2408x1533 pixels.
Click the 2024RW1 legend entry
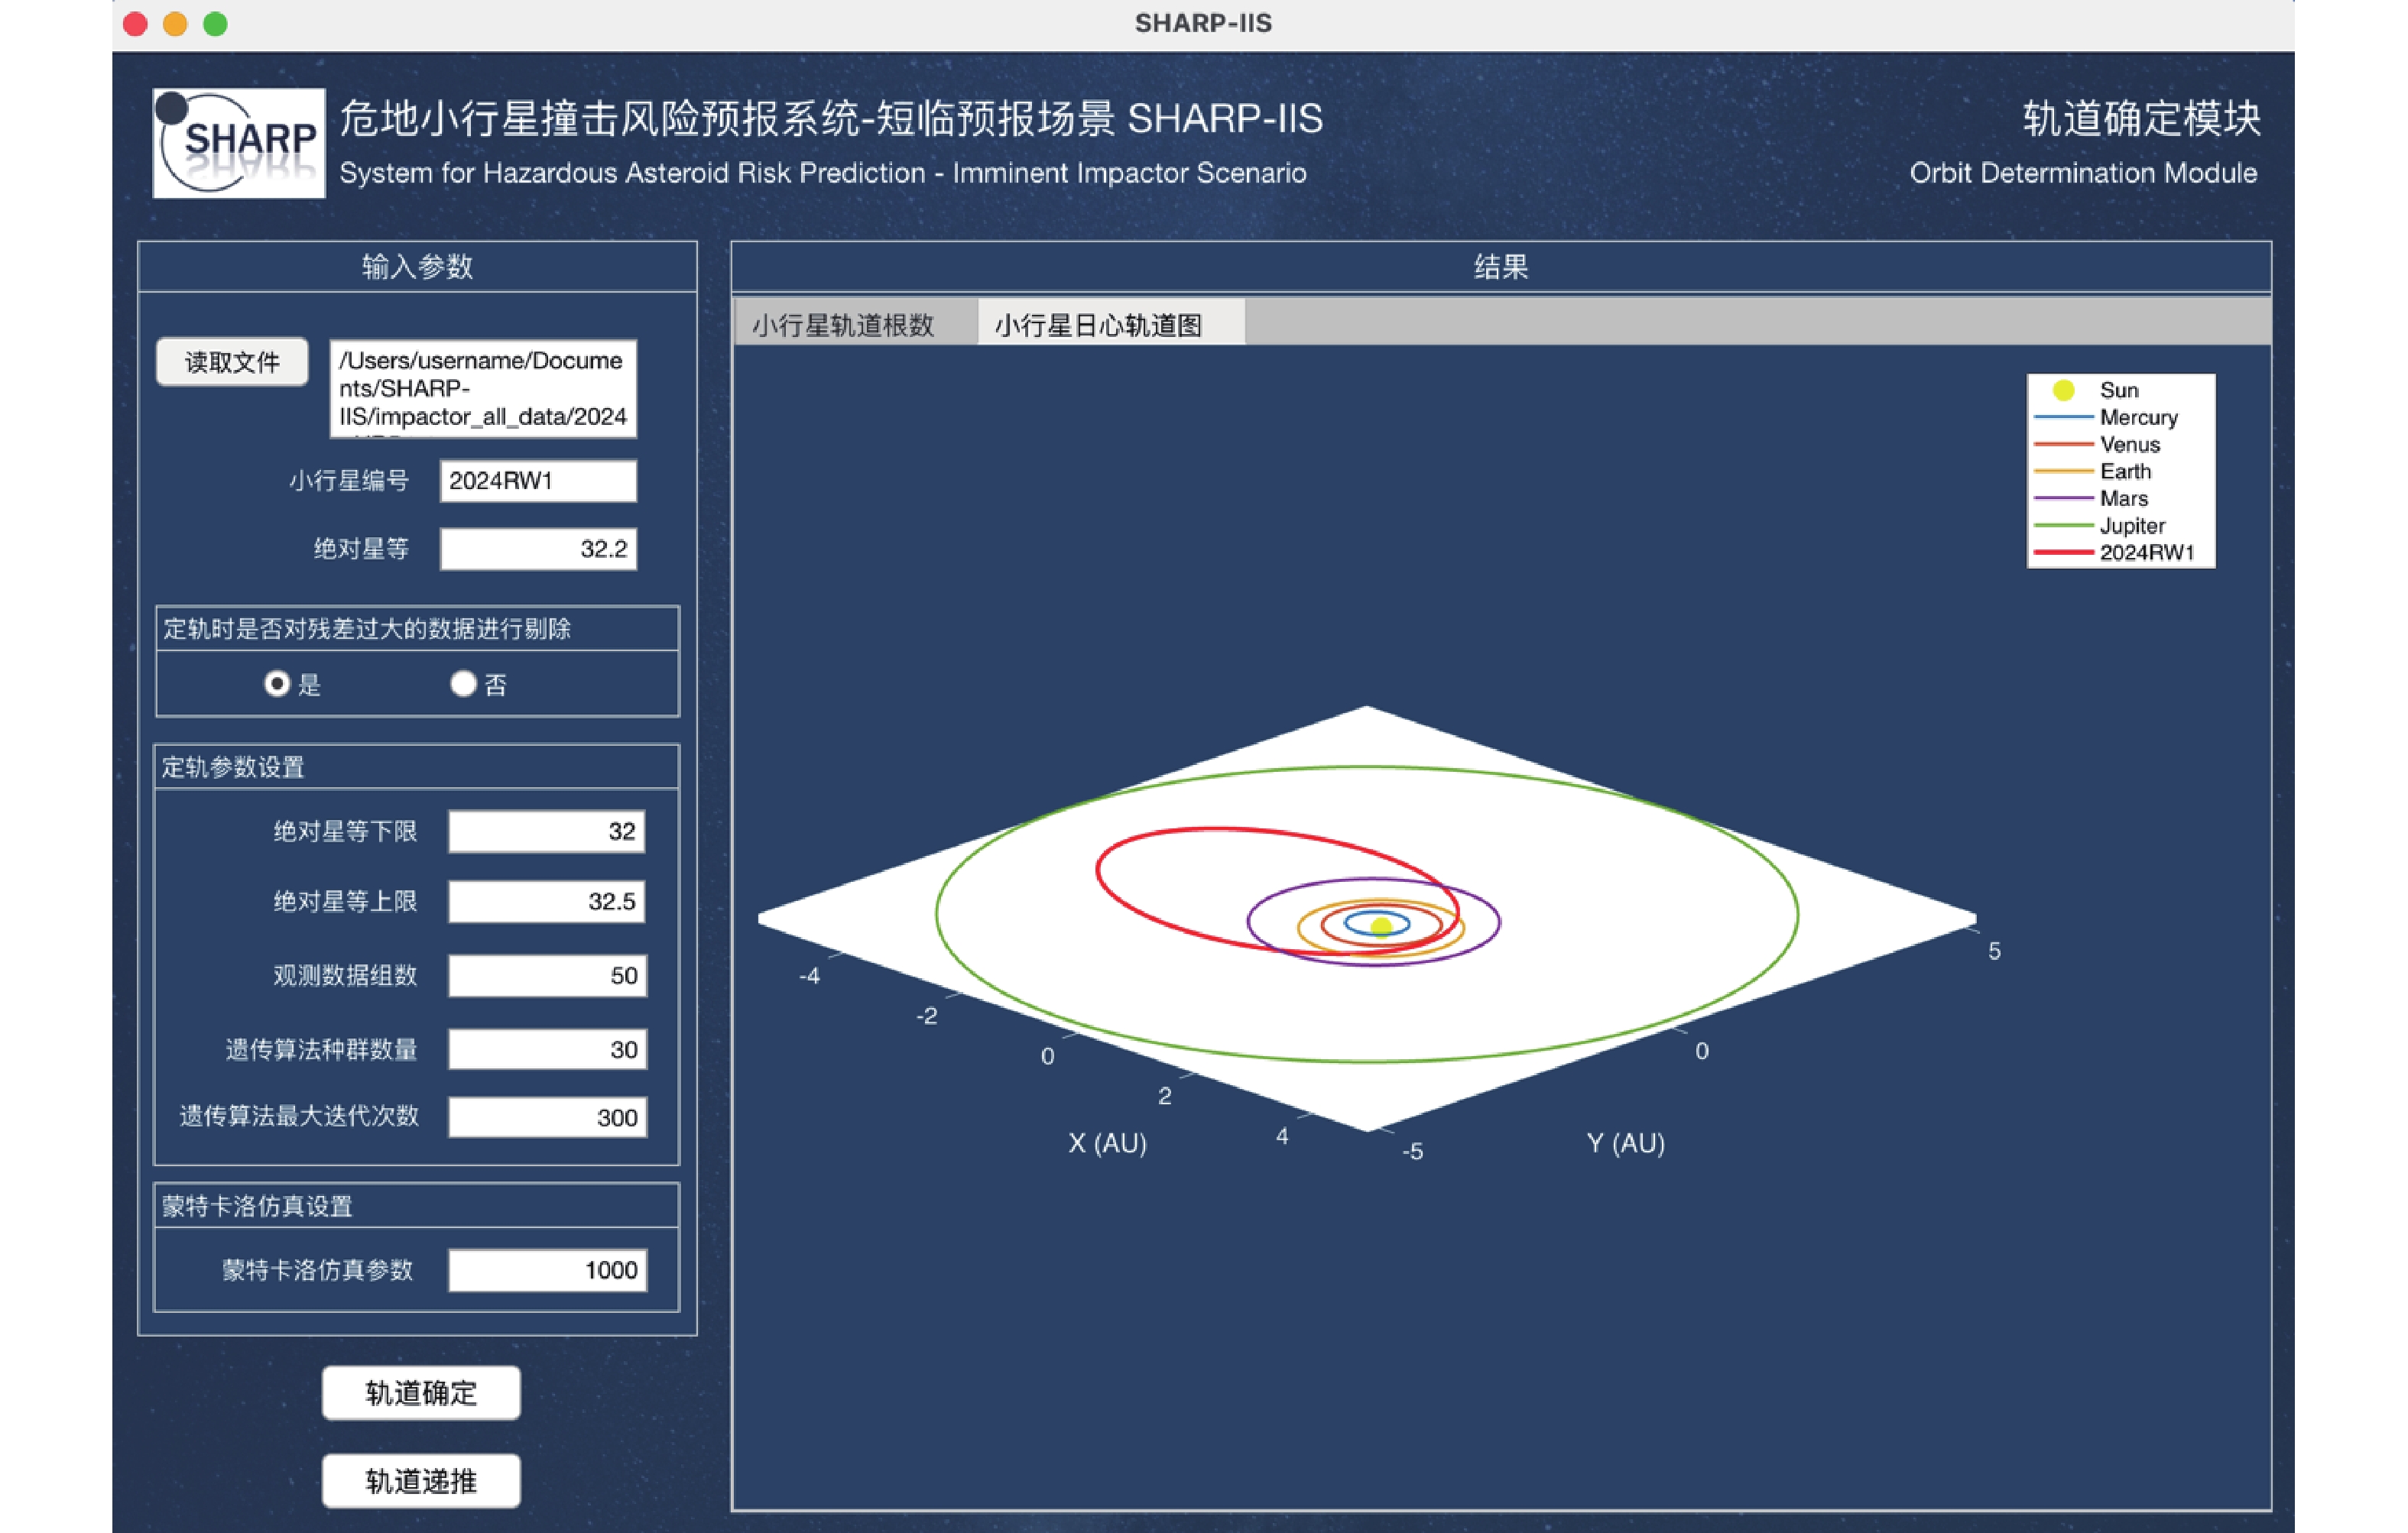pyautogui.click(x=2114, y=552)
